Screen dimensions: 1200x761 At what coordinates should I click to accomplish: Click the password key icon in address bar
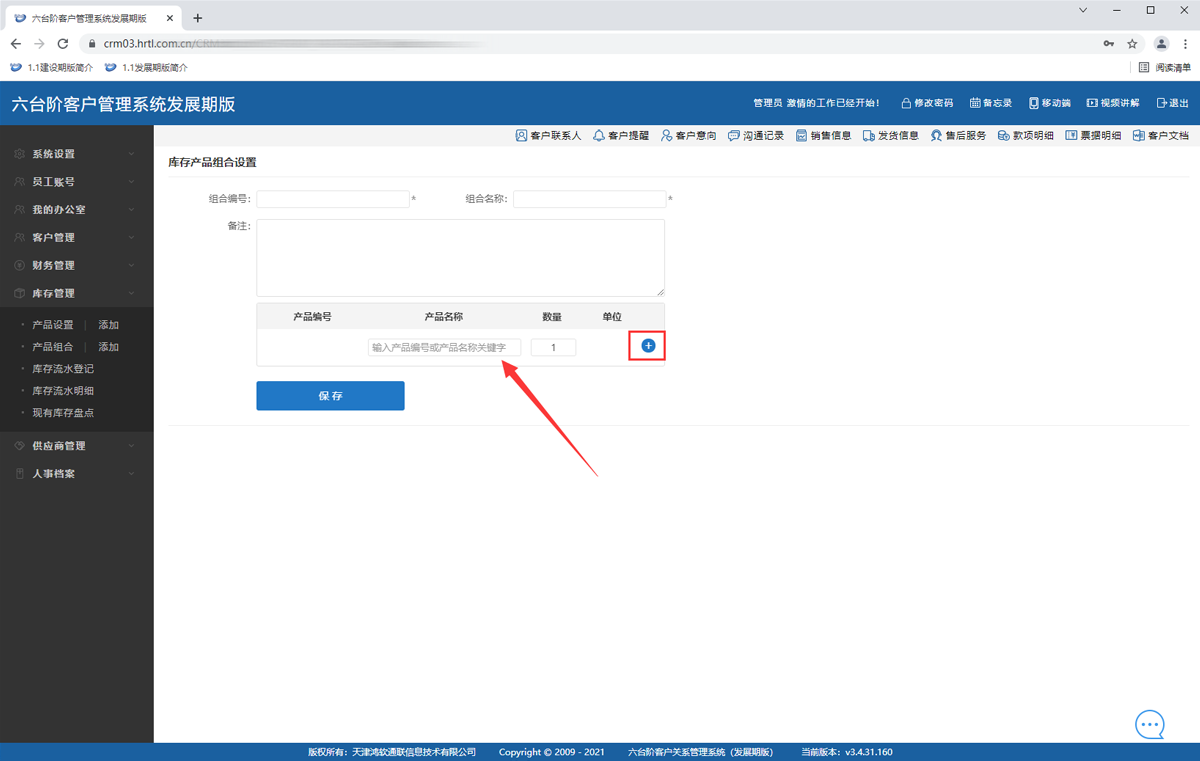(1108, 44)
